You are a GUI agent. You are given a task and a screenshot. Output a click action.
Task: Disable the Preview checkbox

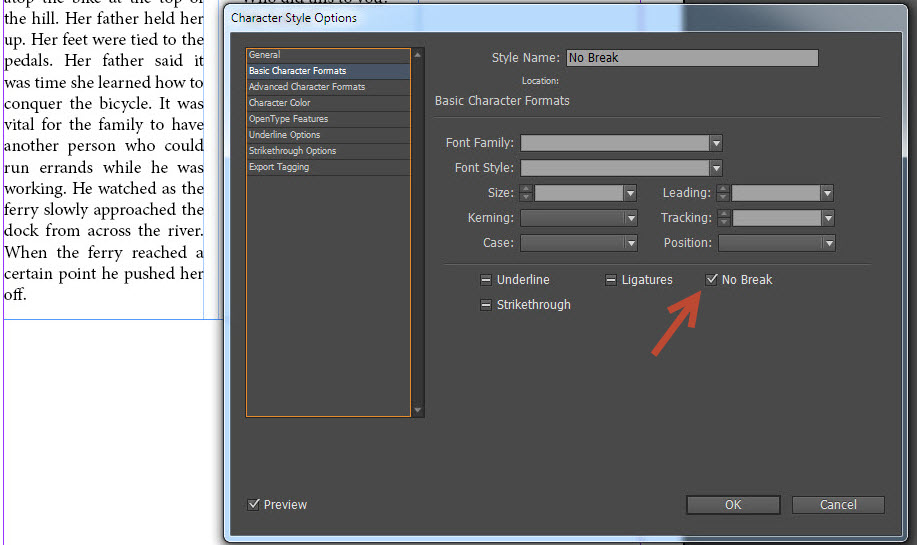253,504
